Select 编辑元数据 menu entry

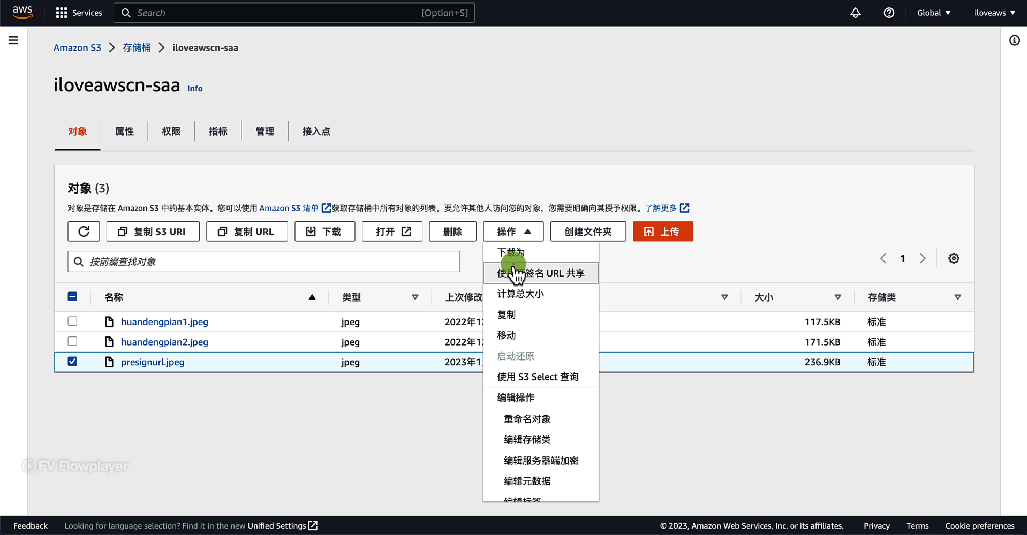(540, 481)
